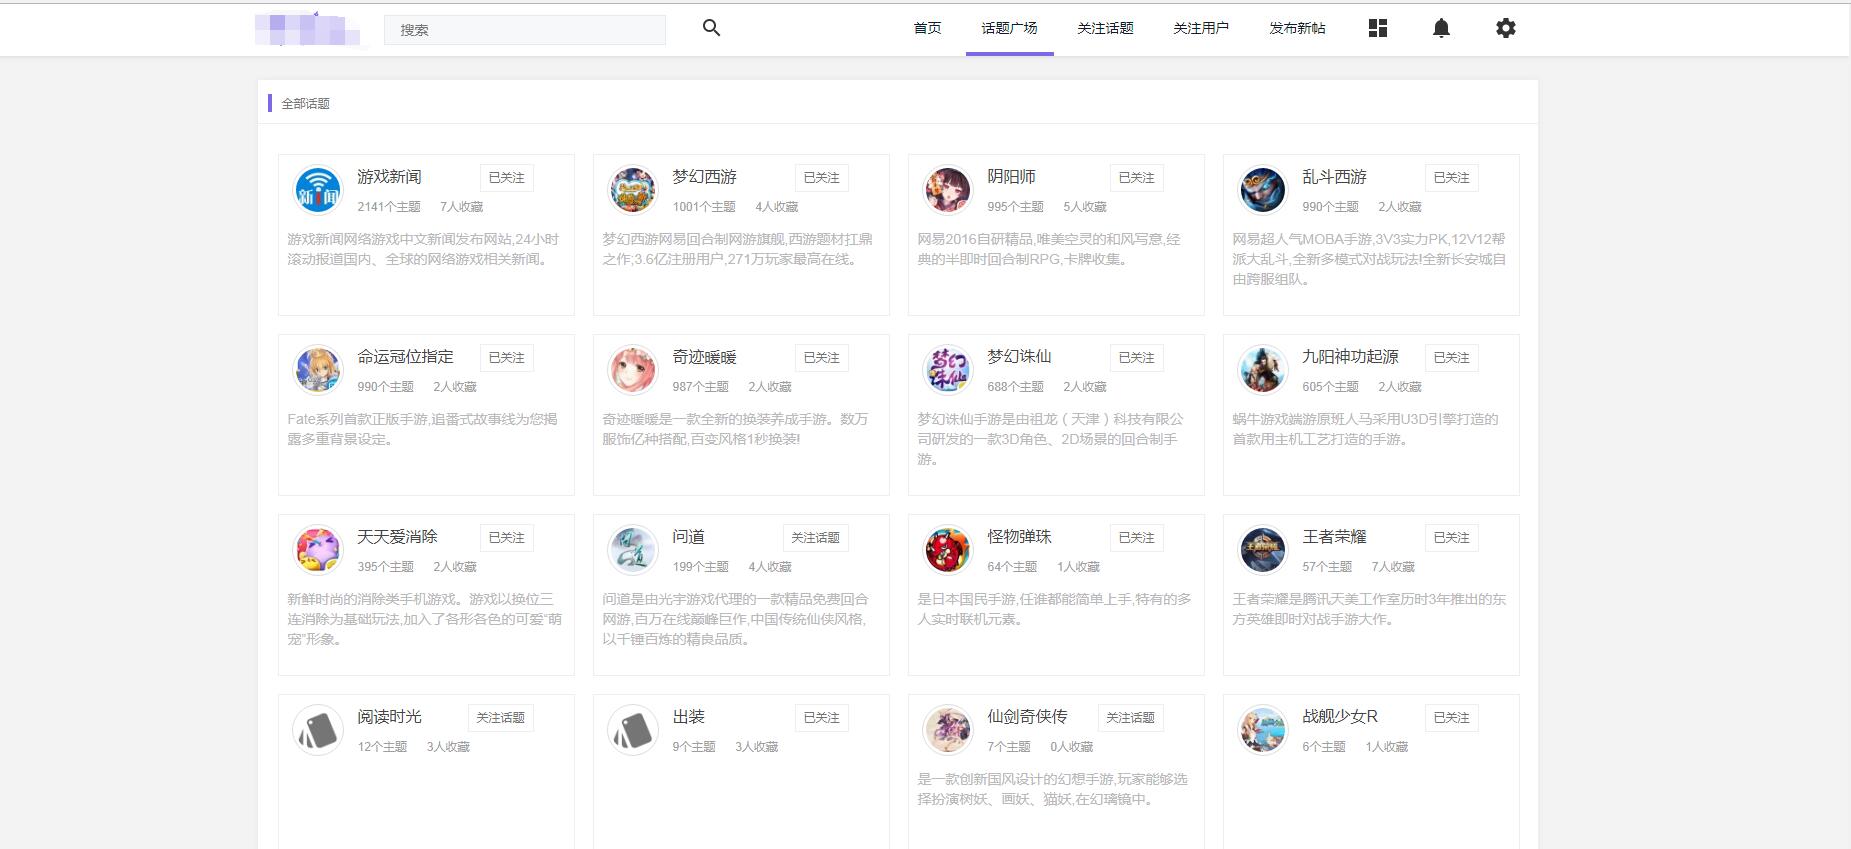
Task: Go to the 首页 tab
Action: click(x=927, y=28)
